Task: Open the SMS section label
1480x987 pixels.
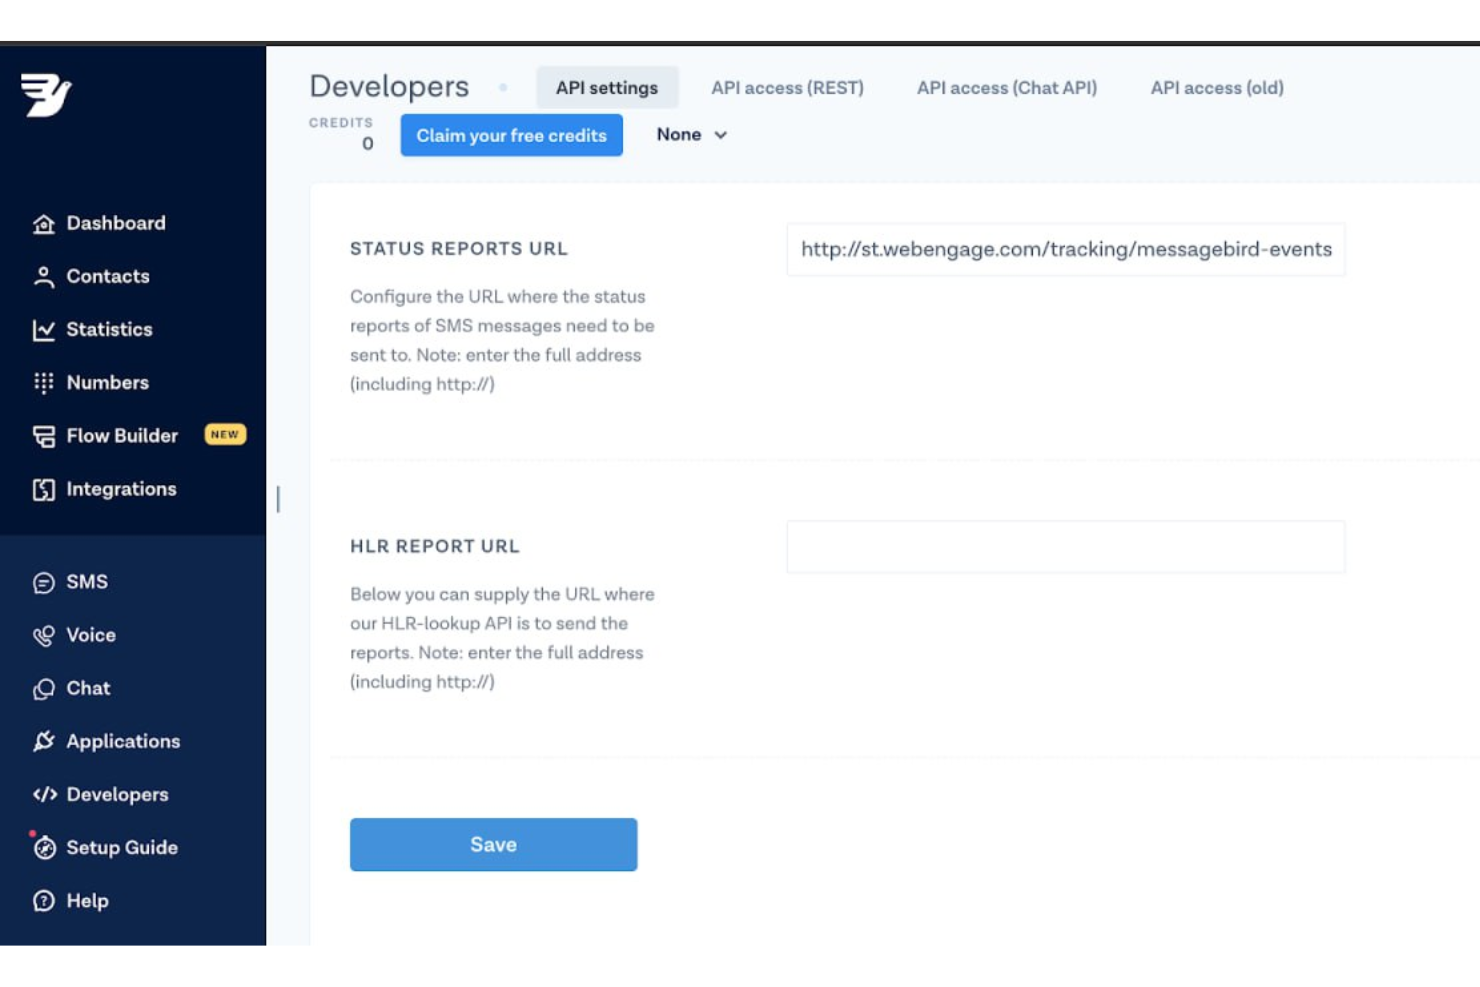Action: [x=87, y=581]
